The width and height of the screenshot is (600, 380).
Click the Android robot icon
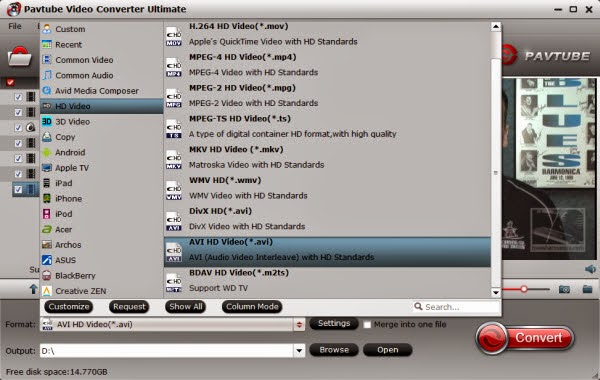[47, 152]
